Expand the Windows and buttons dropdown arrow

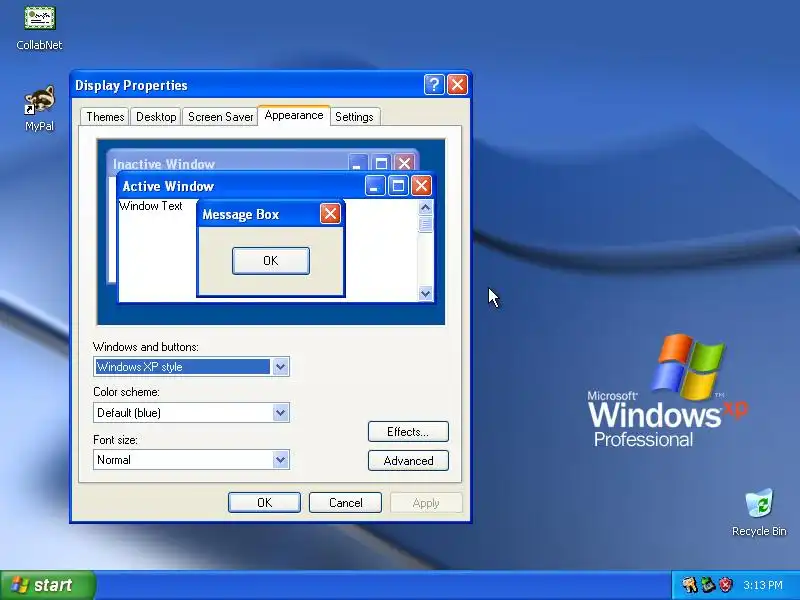pyautogui.click(x=280, y=367)
